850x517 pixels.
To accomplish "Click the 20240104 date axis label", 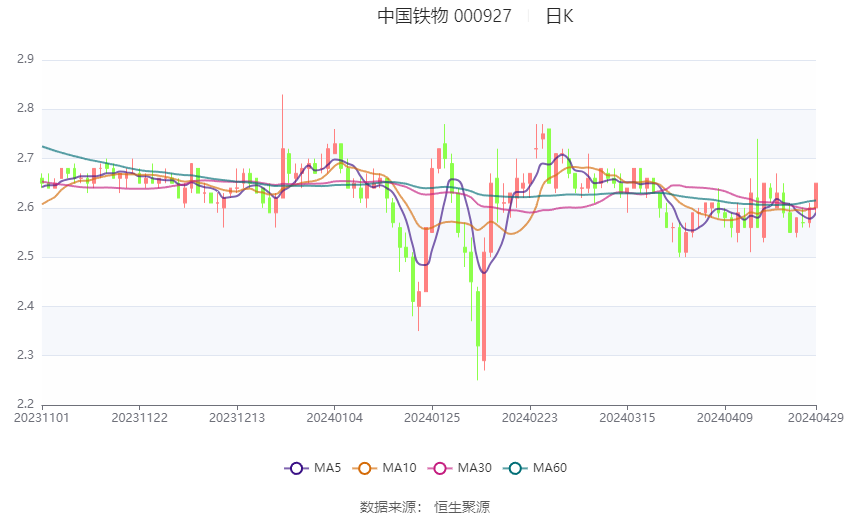I will [x=334, y=418].
